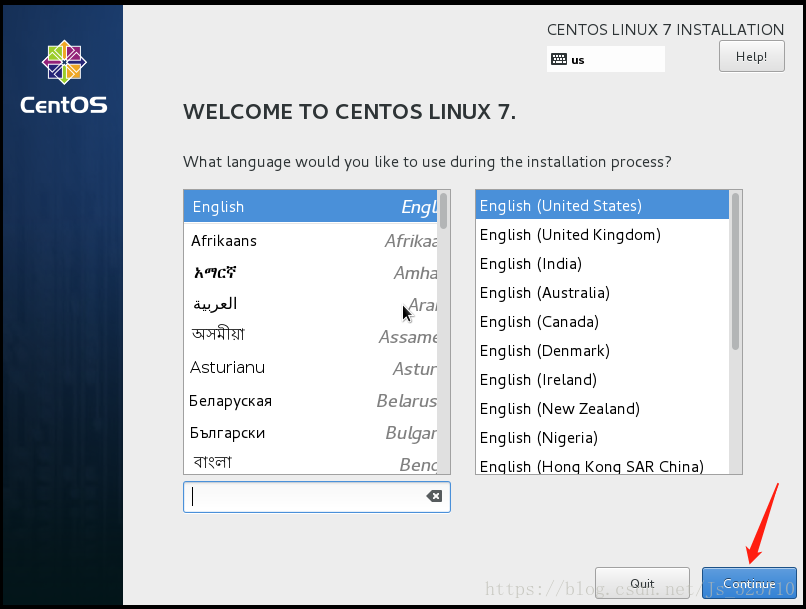806x609 pixels.
Task: Click the Quit button
Action: click(x=642, y=583)
